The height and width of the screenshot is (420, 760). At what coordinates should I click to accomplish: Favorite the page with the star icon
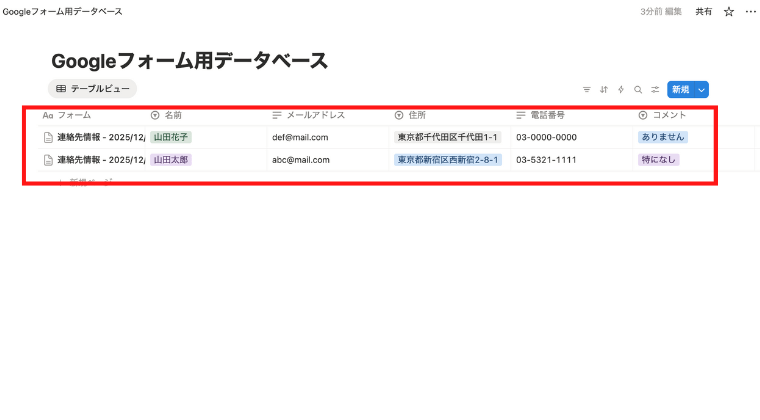tap(728, 12)
